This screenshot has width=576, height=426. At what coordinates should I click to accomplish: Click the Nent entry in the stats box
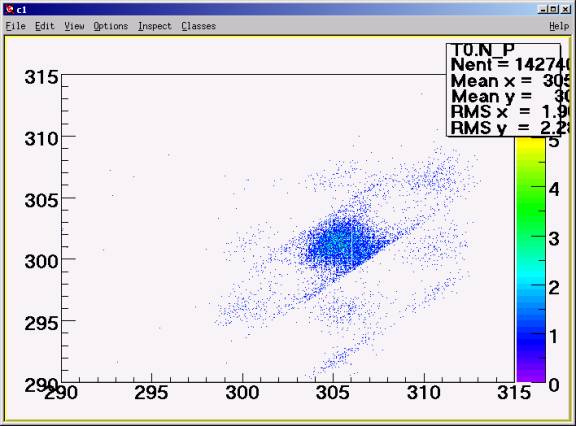click(x=510, y=65)
